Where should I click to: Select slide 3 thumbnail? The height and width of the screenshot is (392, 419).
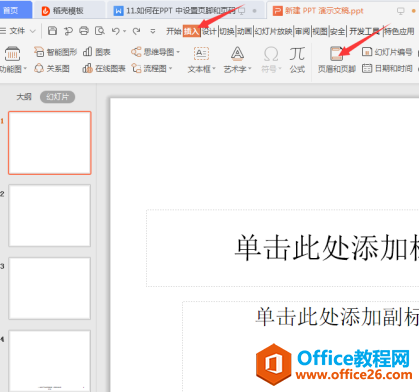(x=50, y=288)
